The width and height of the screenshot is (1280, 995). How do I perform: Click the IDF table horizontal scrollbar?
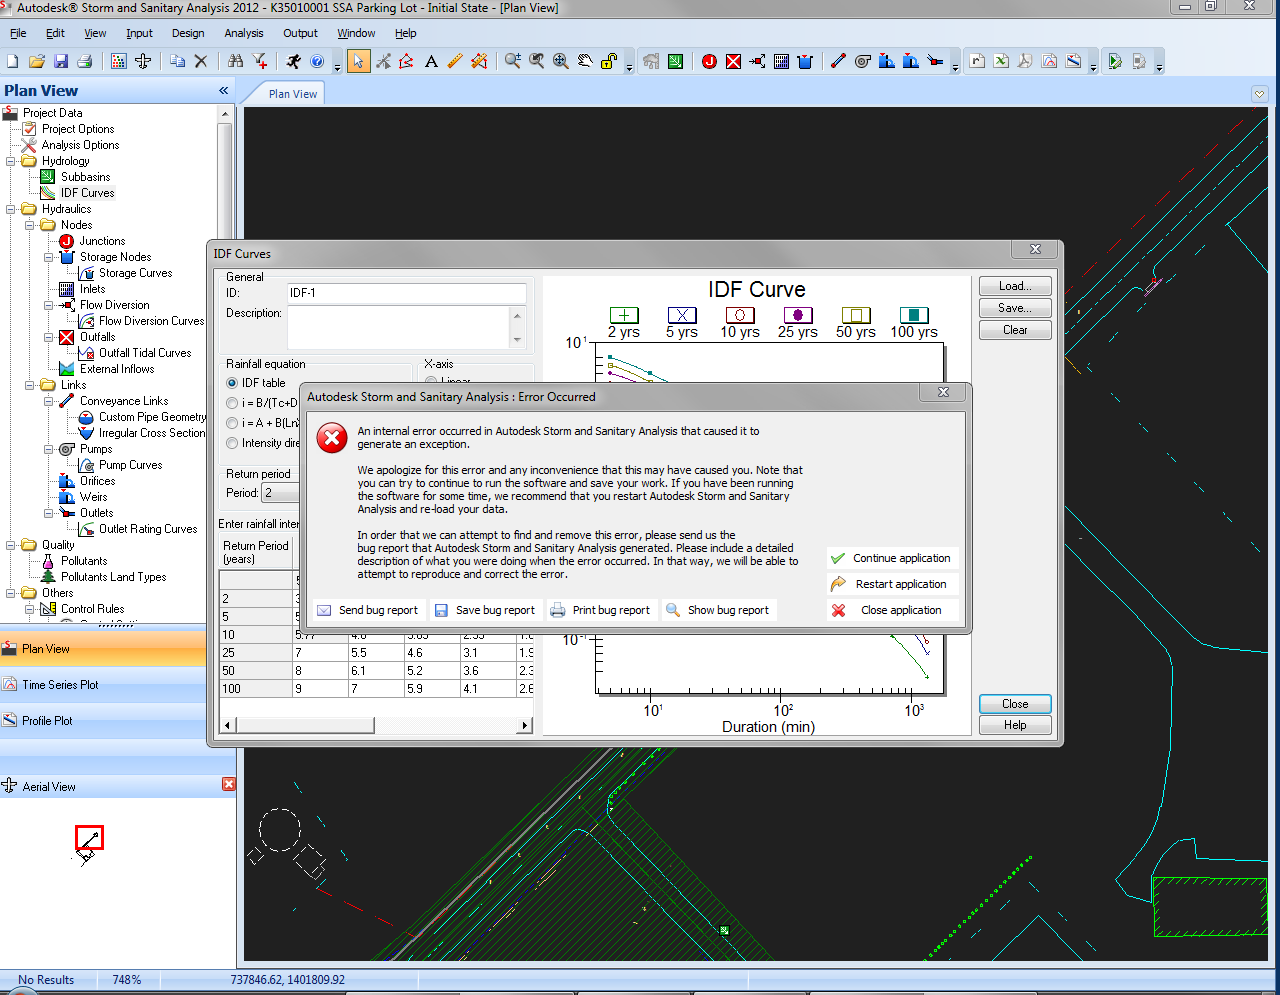click(376, 725)
